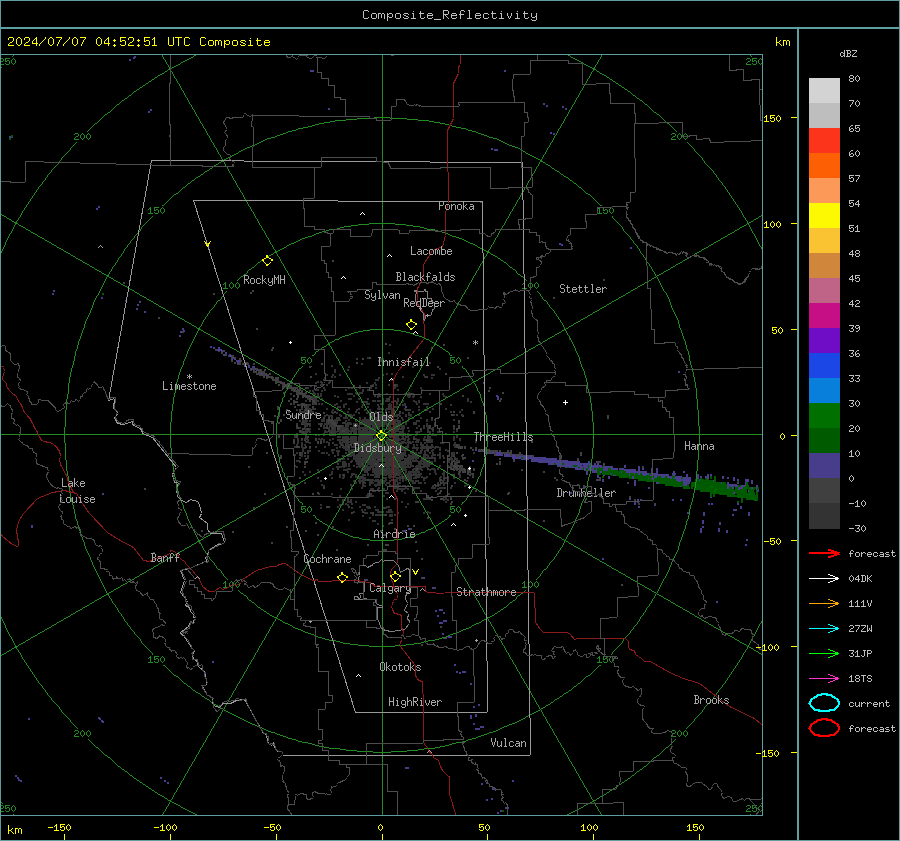Click the Composite_Reflectivity title
This screenshot has width=900, height=841.
(x=449, y=15)
